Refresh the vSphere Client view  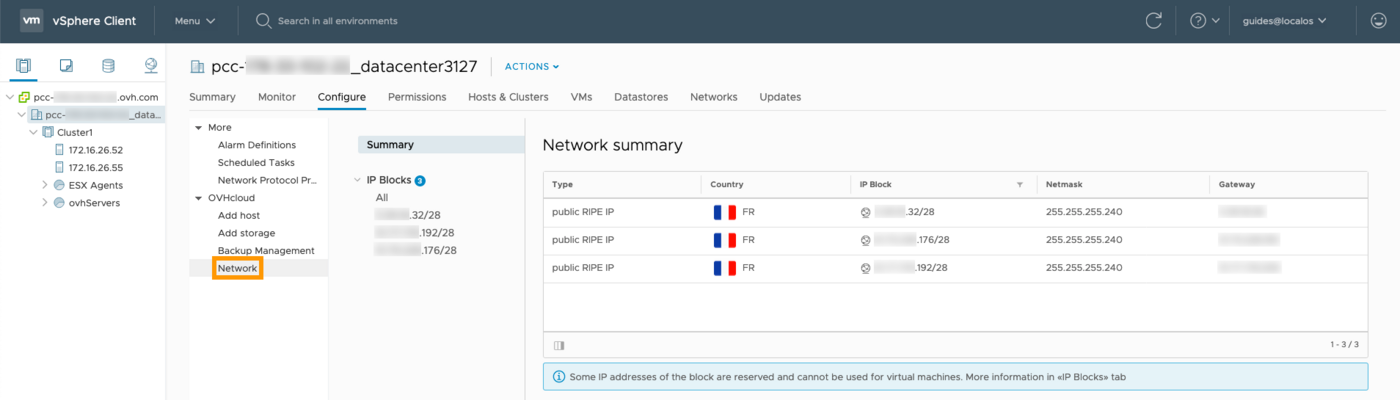(1154, 20)
